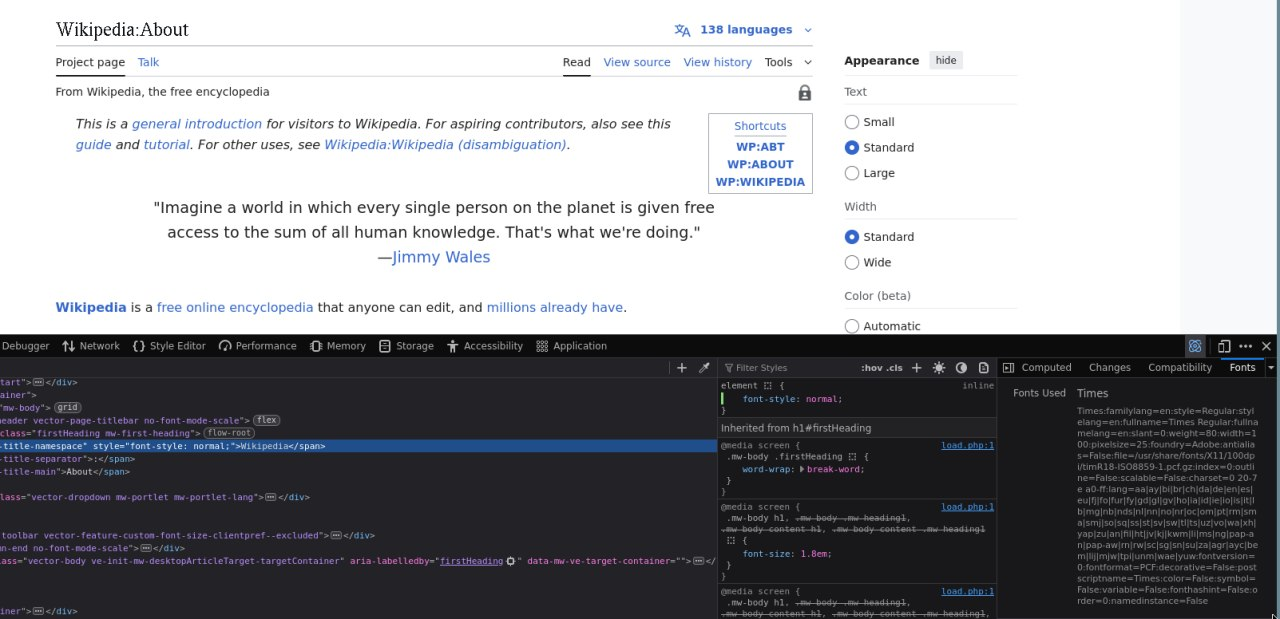The image size is (1280, 619).
Task: Follow the Jimmy Wales link
Action: pos(441,257)
